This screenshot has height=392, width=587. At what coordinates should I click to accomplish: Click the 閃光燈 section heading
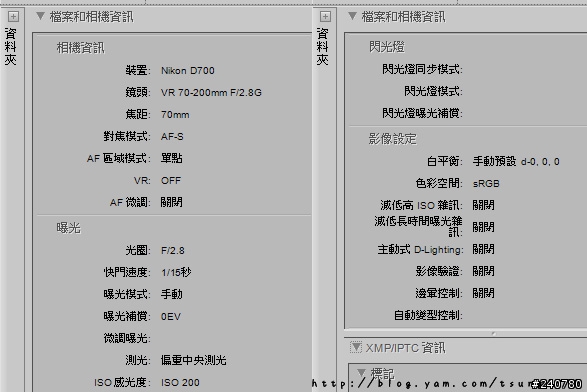click(387, 47)
